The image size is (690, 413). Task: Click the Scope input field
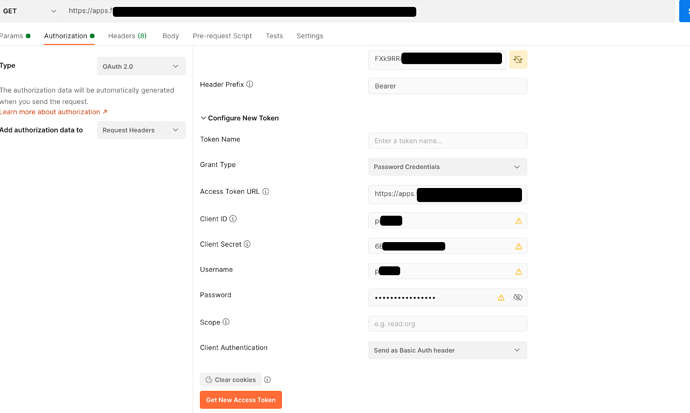pos(448,324)
